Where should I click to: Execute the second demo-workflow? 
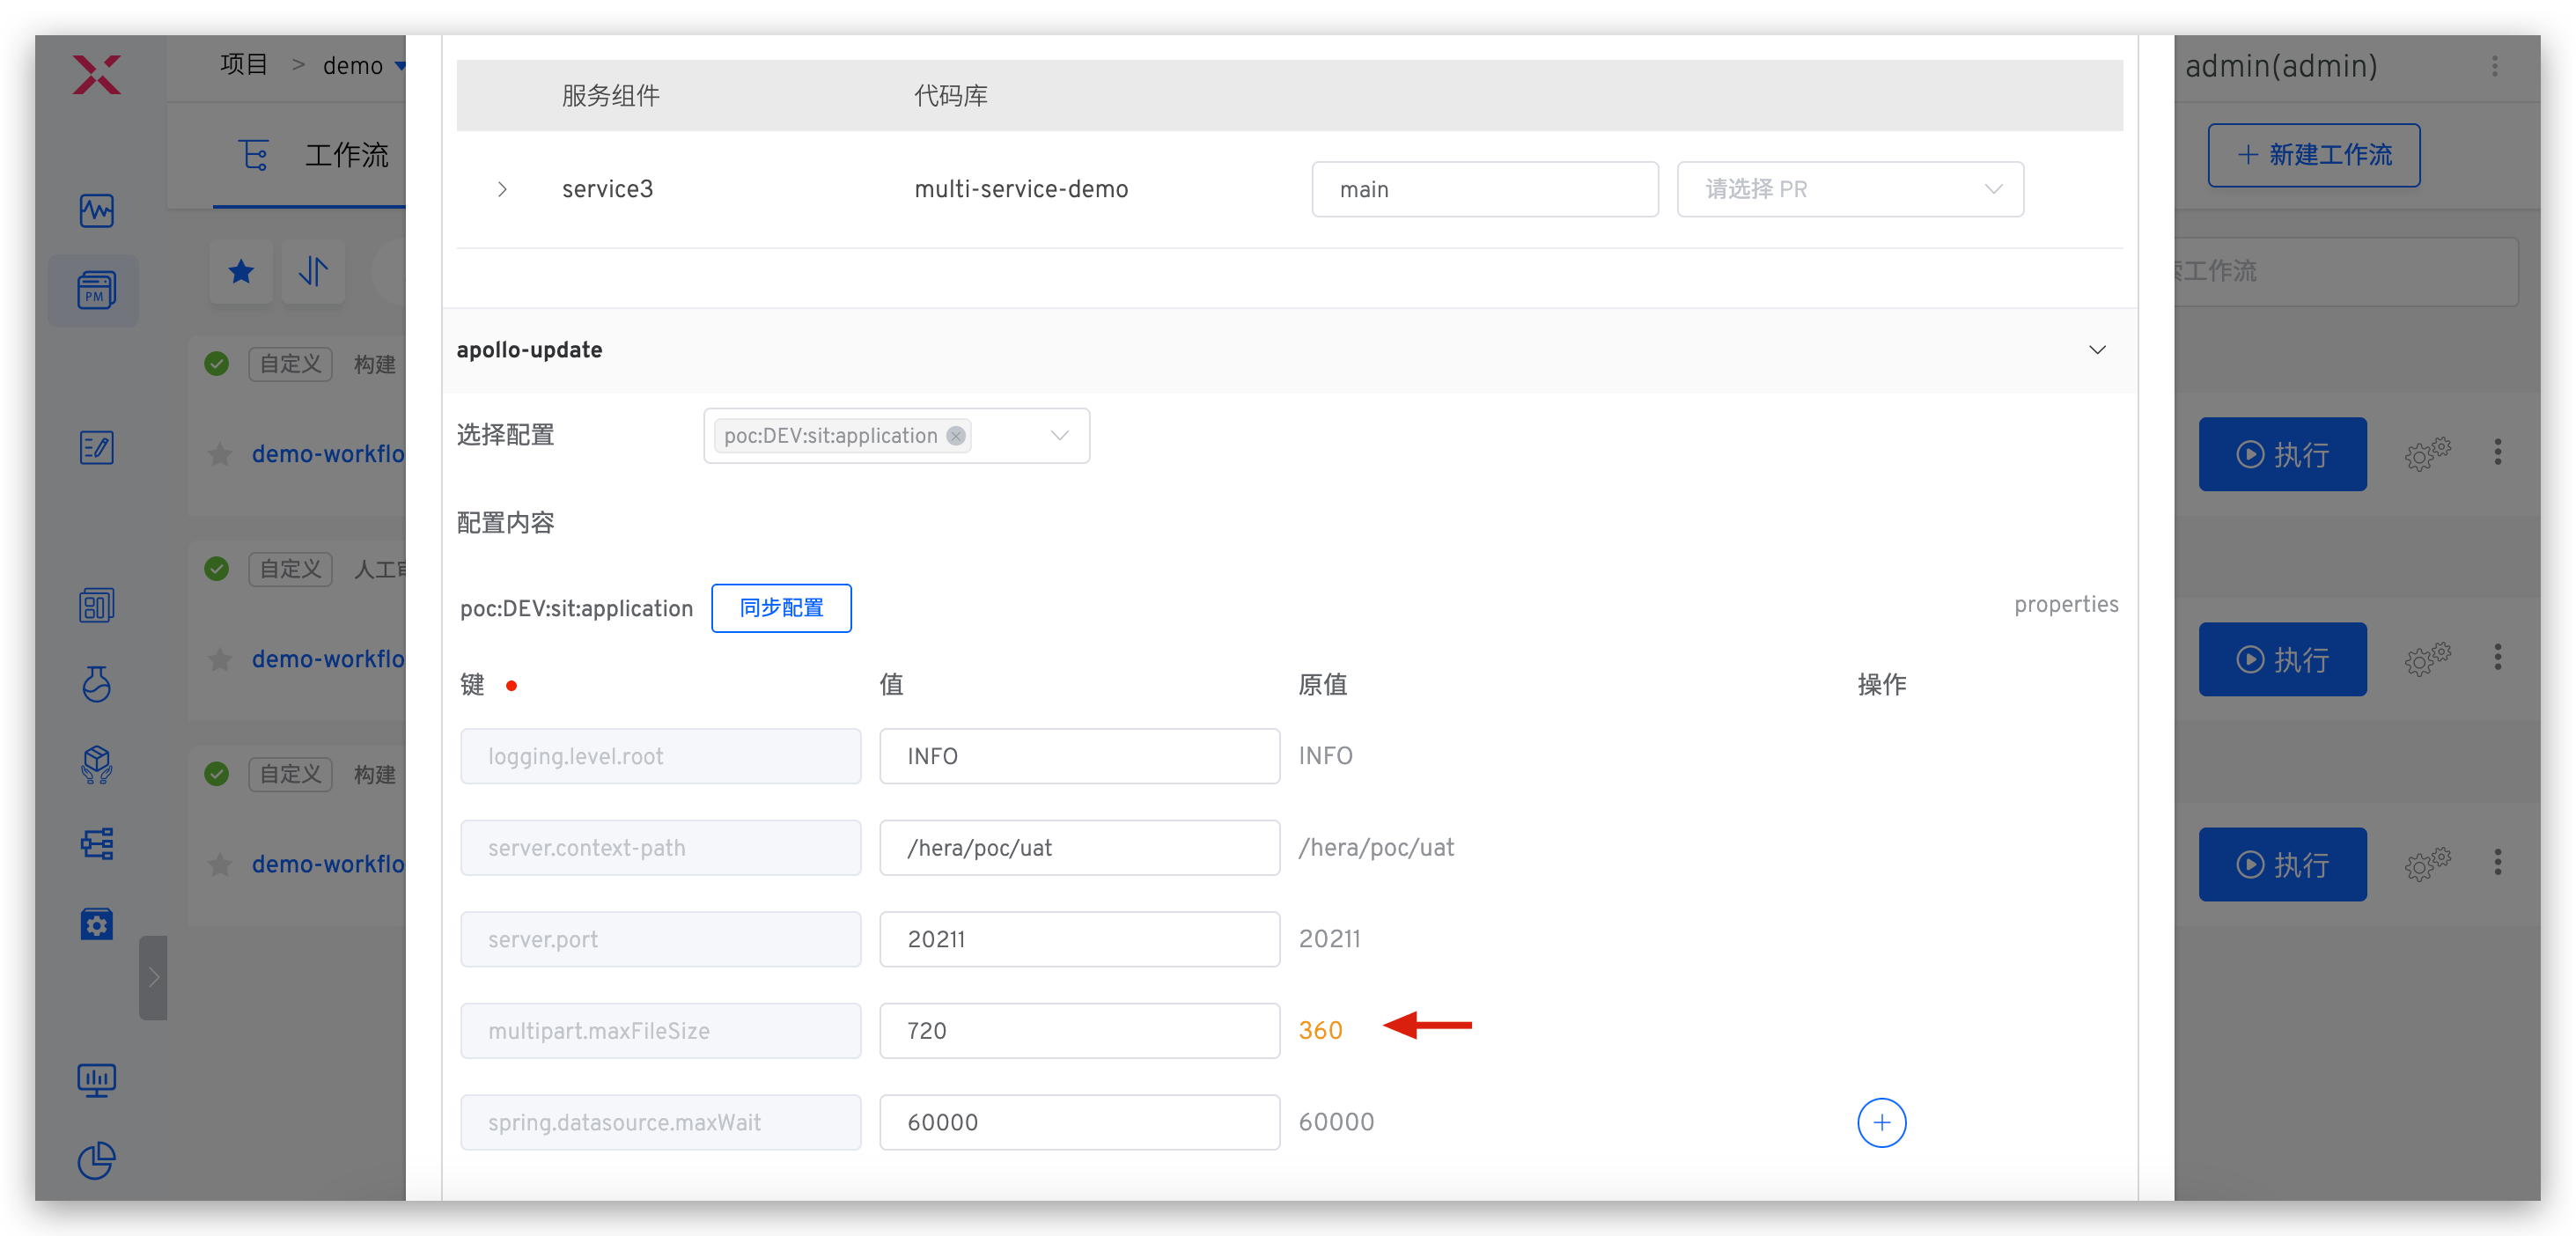[x=2281, y=659]
